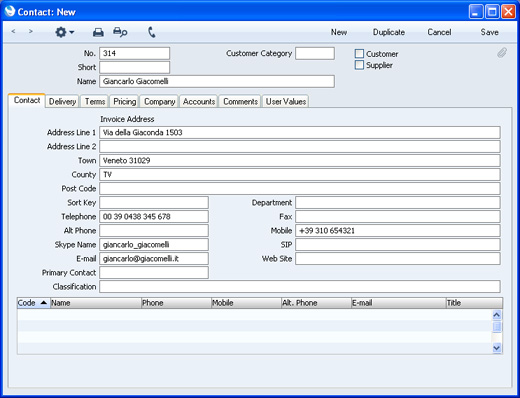Open the User Values tab
Viewport: 520px width, 398px height.
point(286,101)
